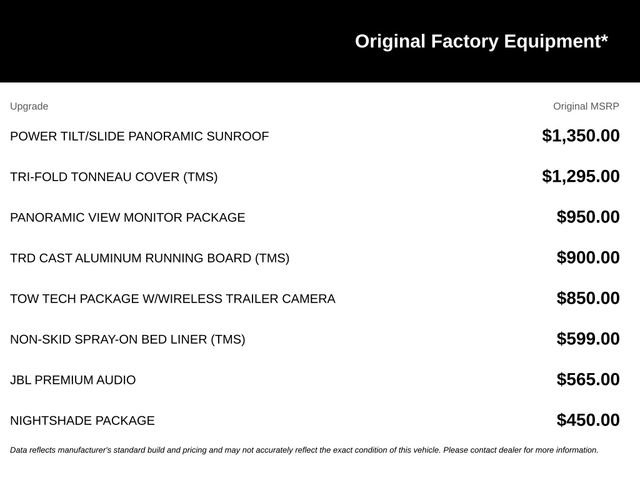Select the Original MSRP column header
The image size is (640, 480).
586,106
